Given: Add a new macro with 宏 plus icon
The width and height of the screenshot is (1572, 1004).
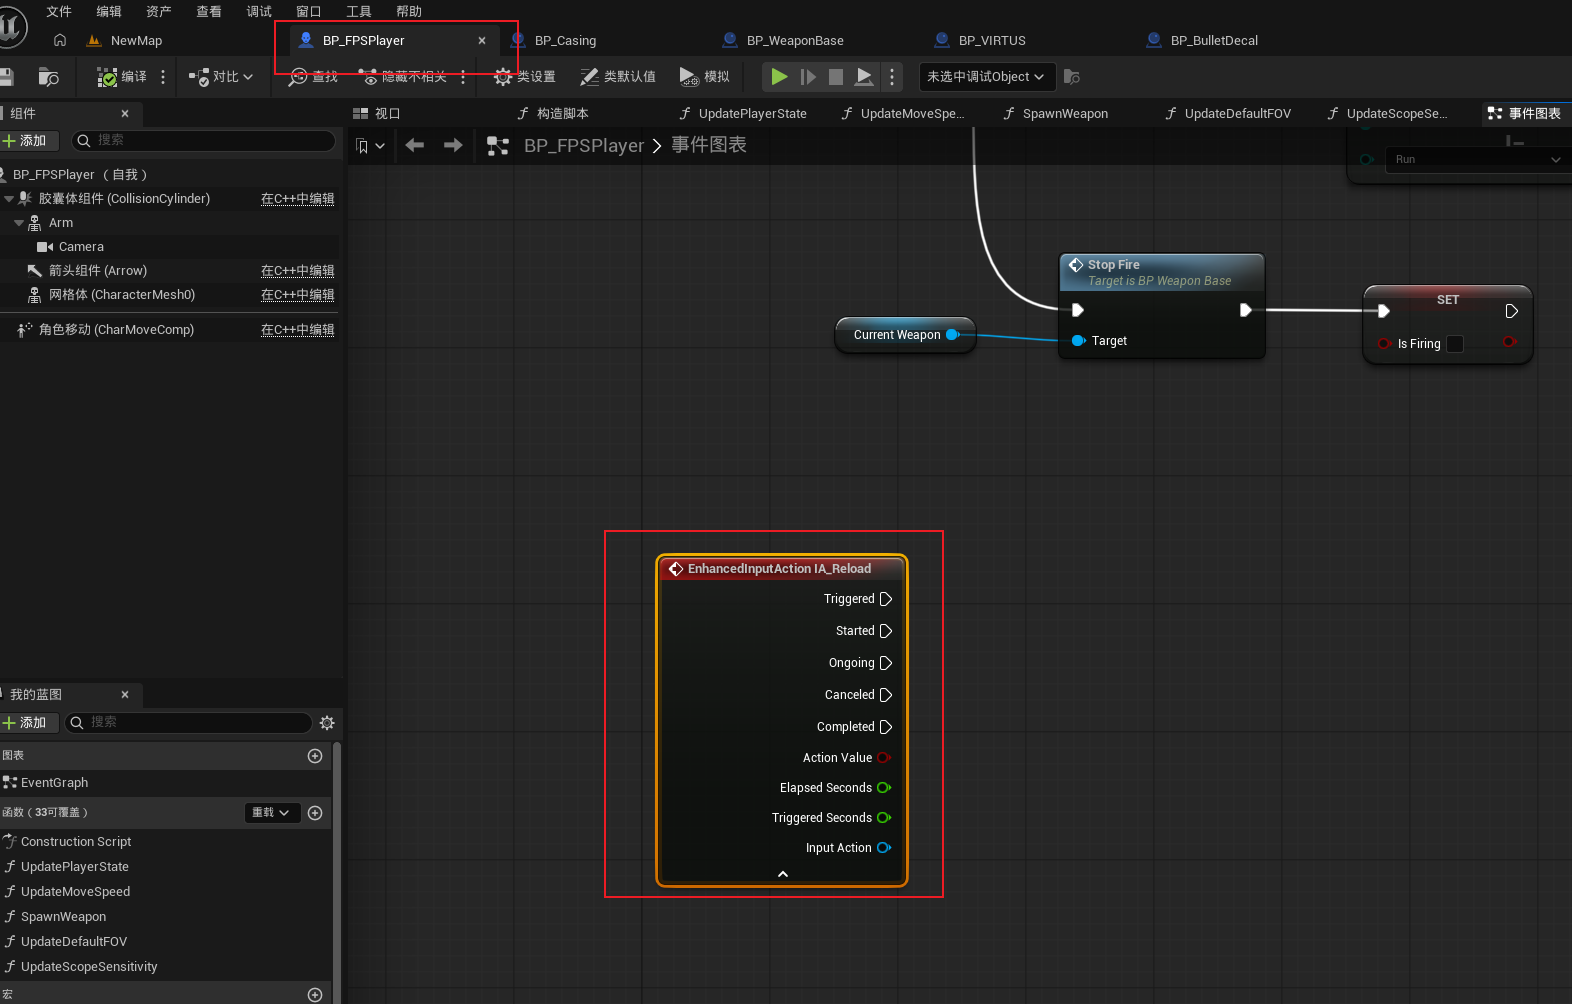Looking at the screenshot, I should (x=315, y=995).
